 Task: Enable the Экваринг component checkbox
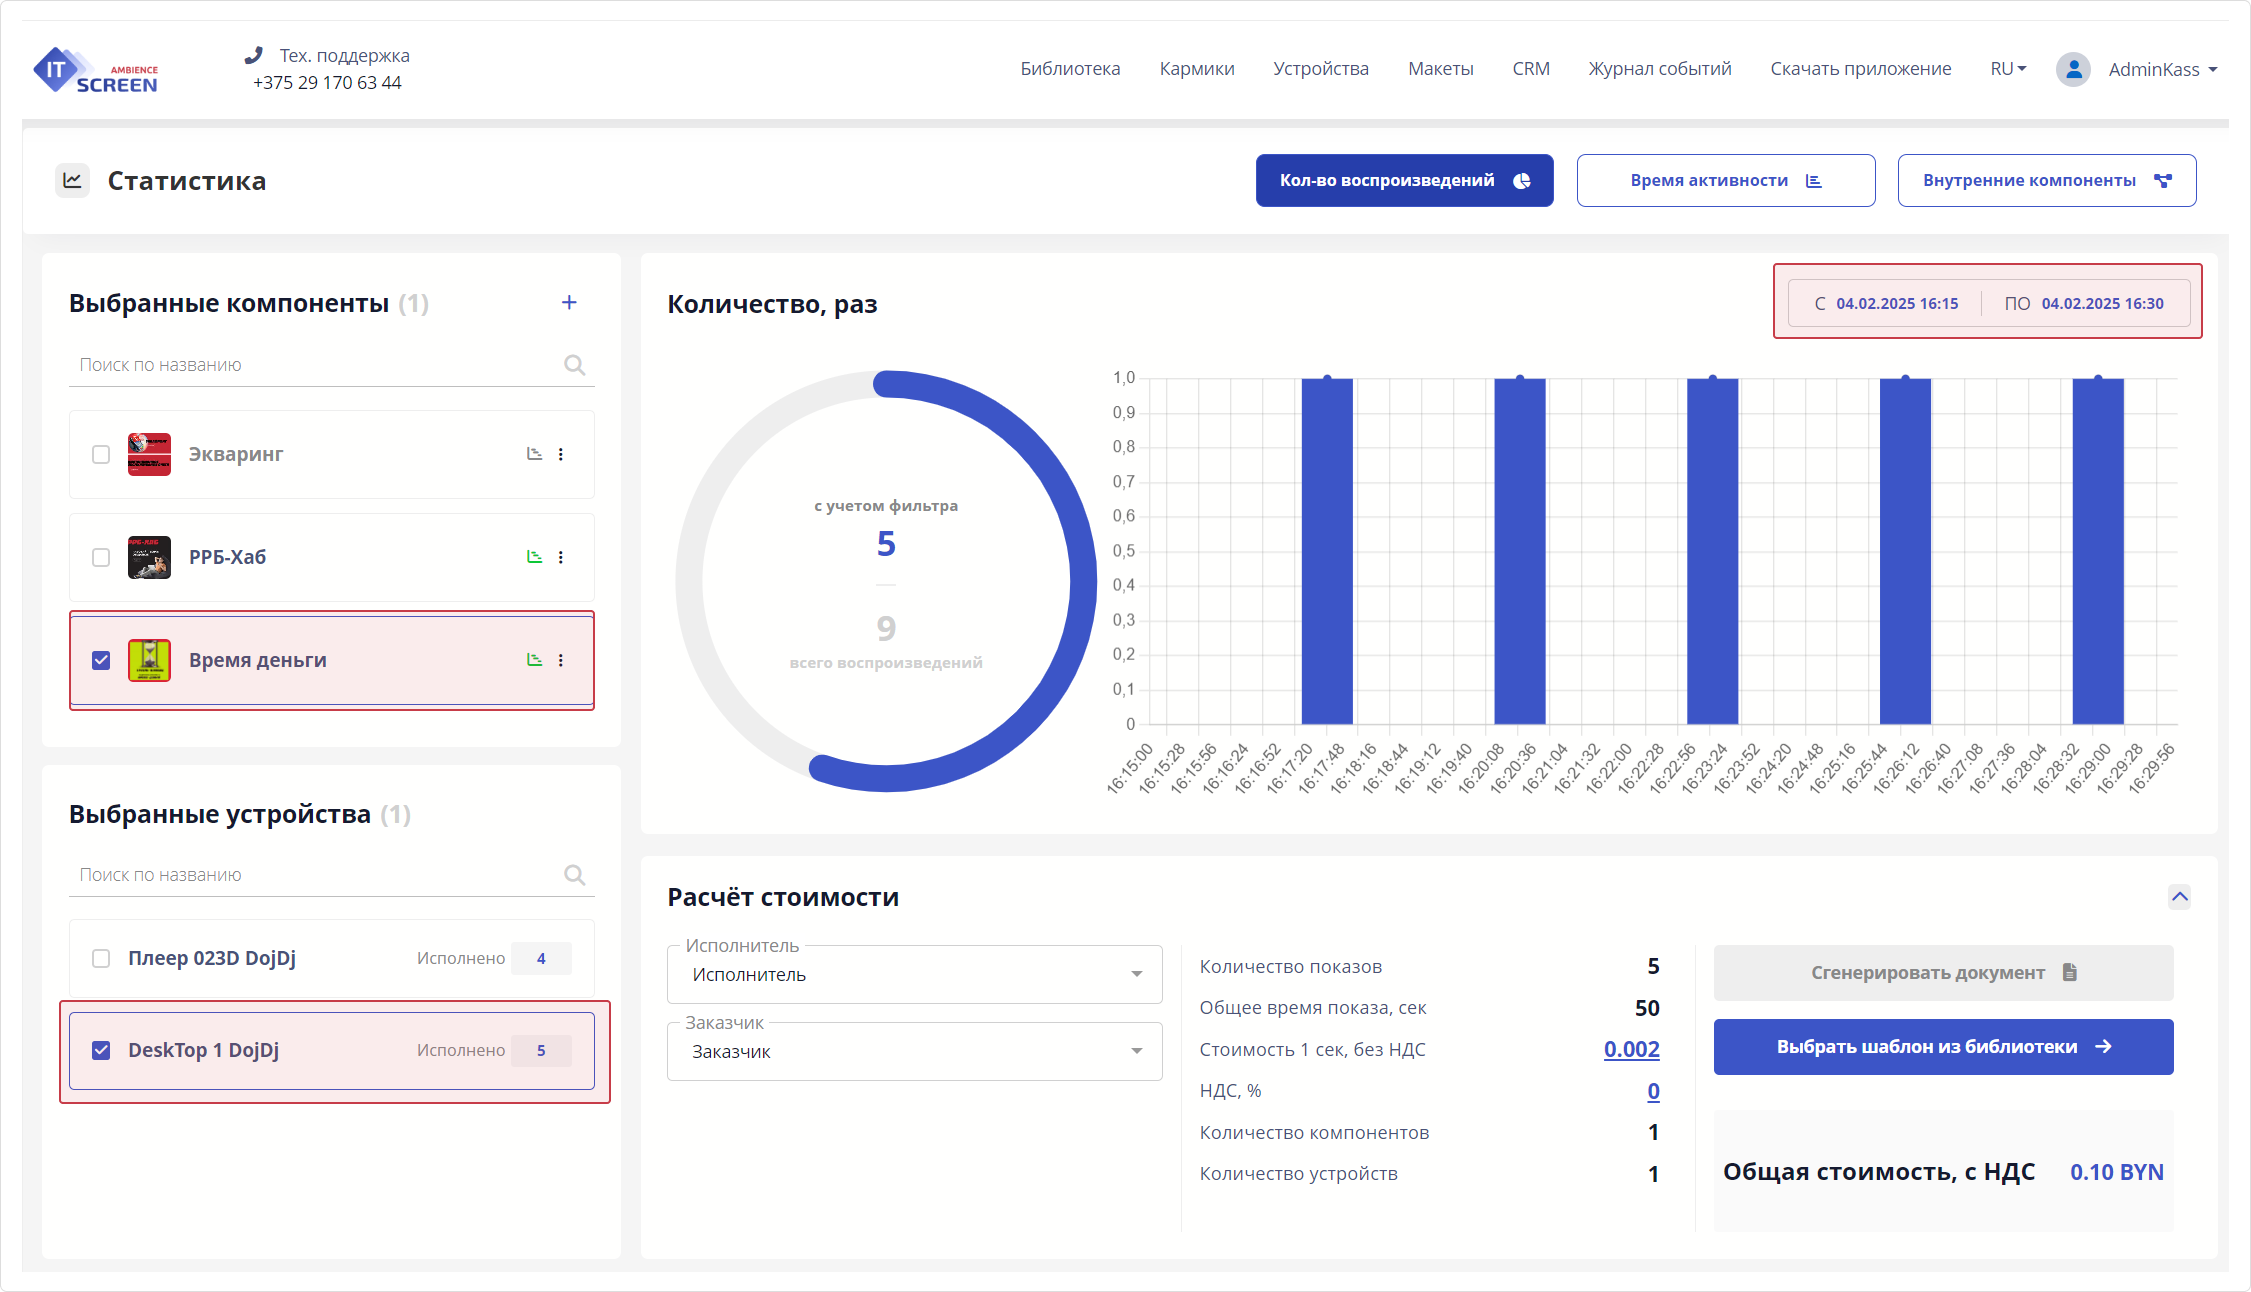(101, 455)
